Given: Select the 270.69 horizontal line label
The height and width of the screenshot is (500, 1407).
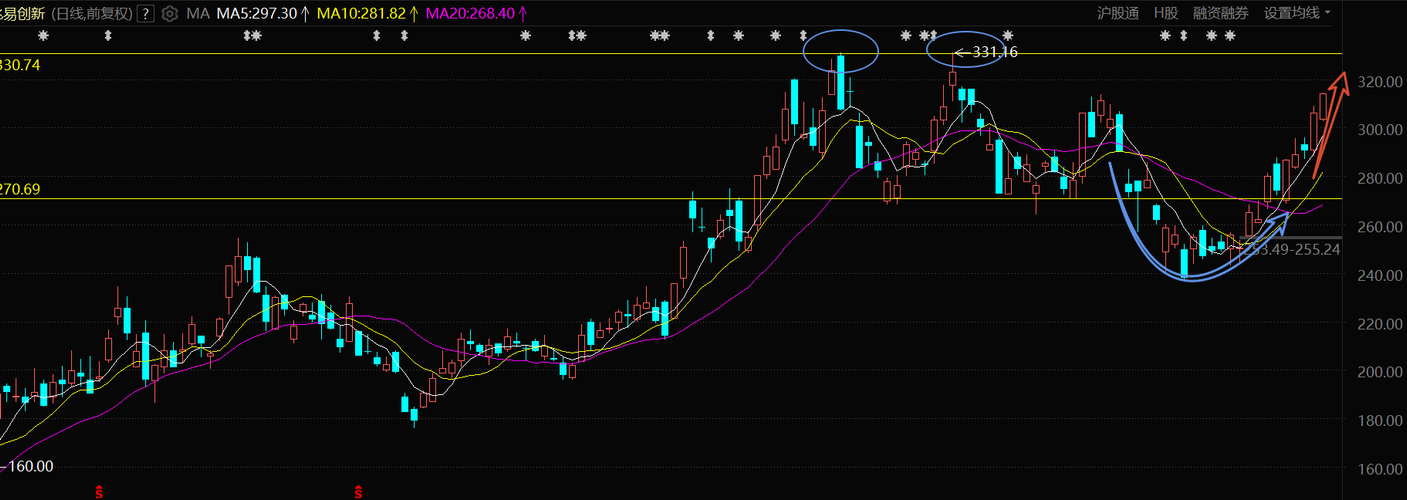Looking at the screenshot, I should (x=20, y=189).
